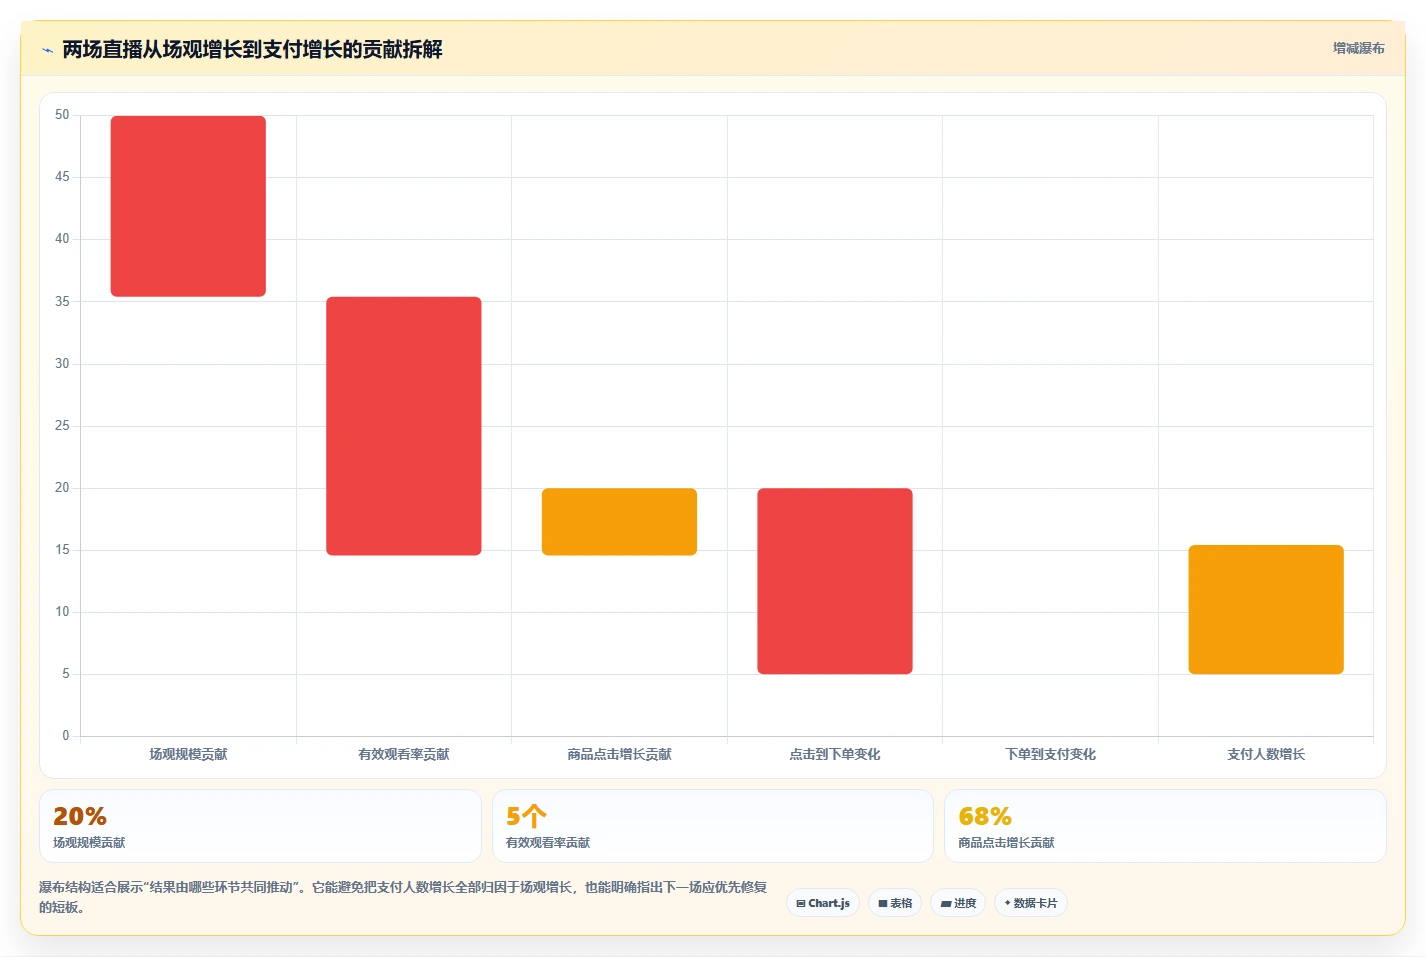Click the x-axis label 场观规模贡献
Viewport: 1426px width, 957px height.
(188, 754)
